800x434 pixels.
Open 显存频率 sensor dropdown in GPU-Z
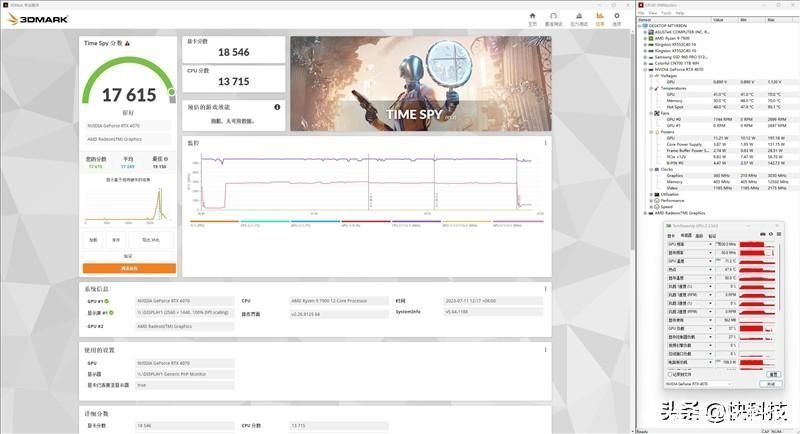click(710, 252)
